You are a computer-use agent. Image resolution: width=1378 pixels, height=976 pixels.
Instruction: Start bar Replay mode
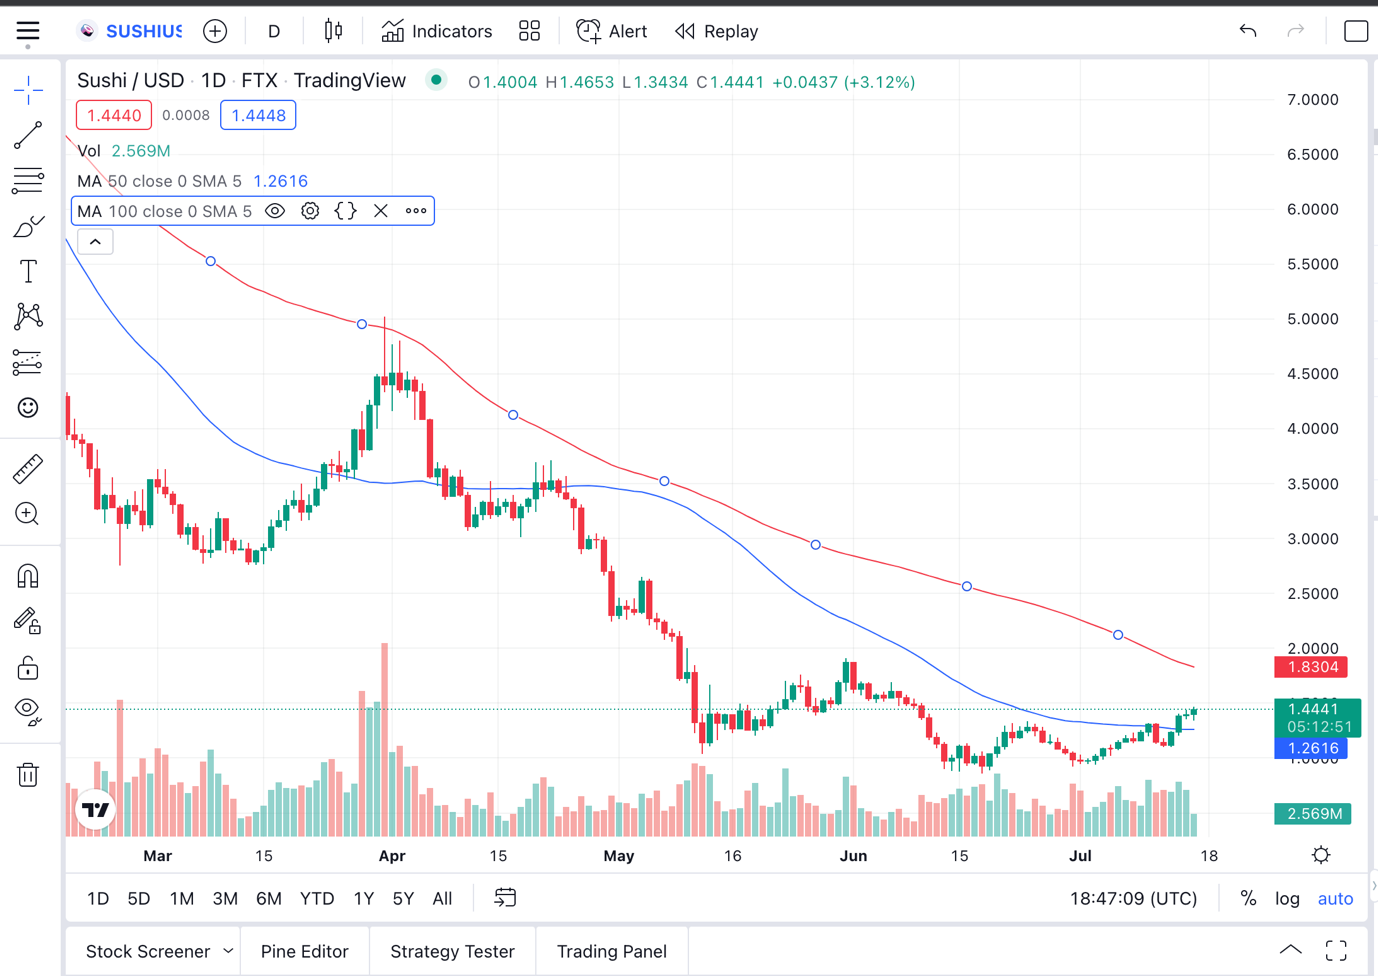tap(717, 32)
